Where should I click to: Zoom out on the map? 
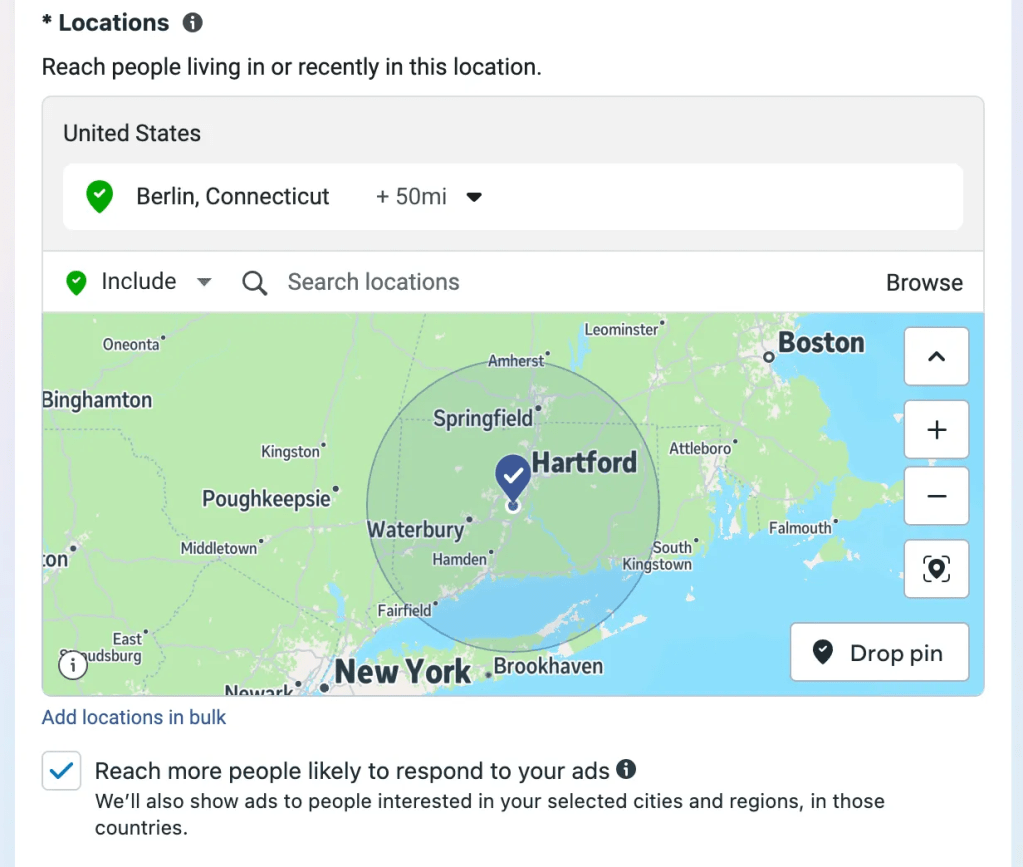point(936,496)
